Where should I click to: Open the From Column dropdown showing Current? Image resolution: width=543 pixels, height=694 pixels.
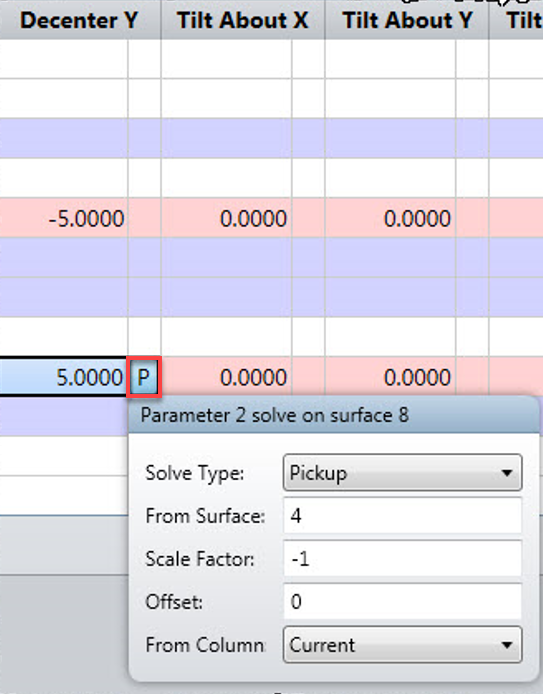(x=402, y=644)
